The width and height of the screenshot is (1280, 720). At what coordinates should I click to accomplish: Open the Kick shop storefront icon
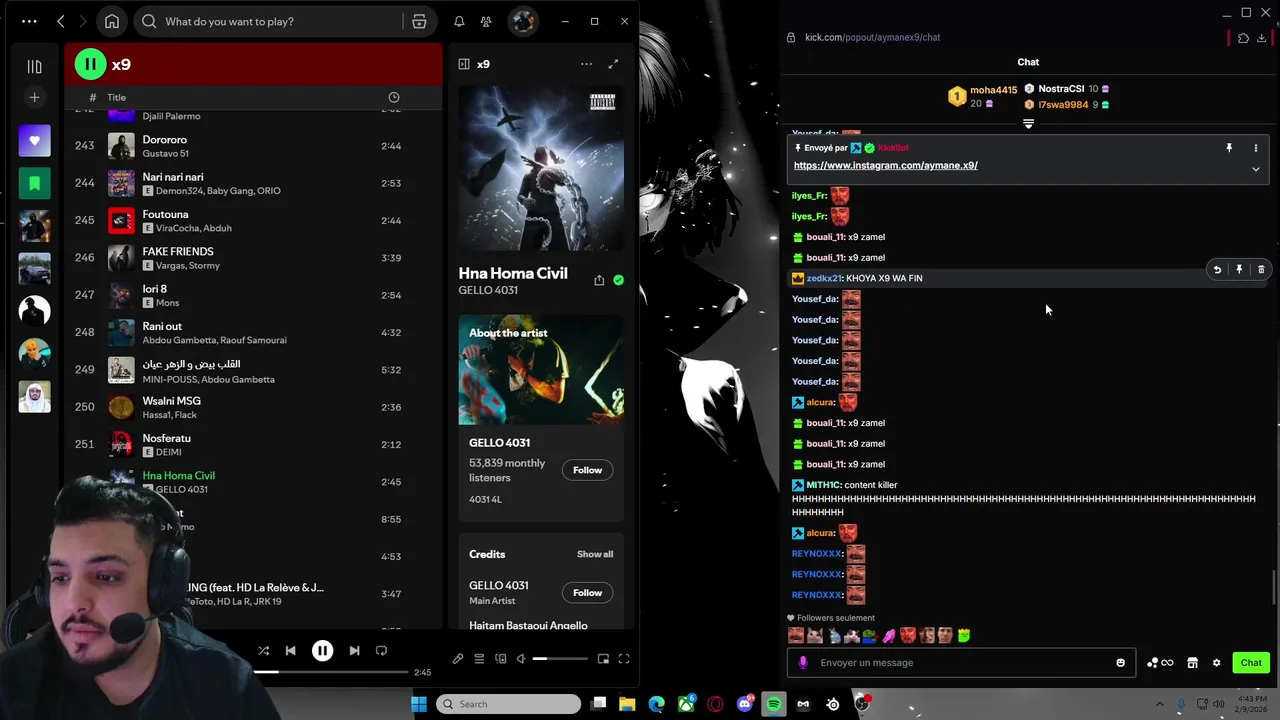pyautogui.click(x=1192, y=663)
